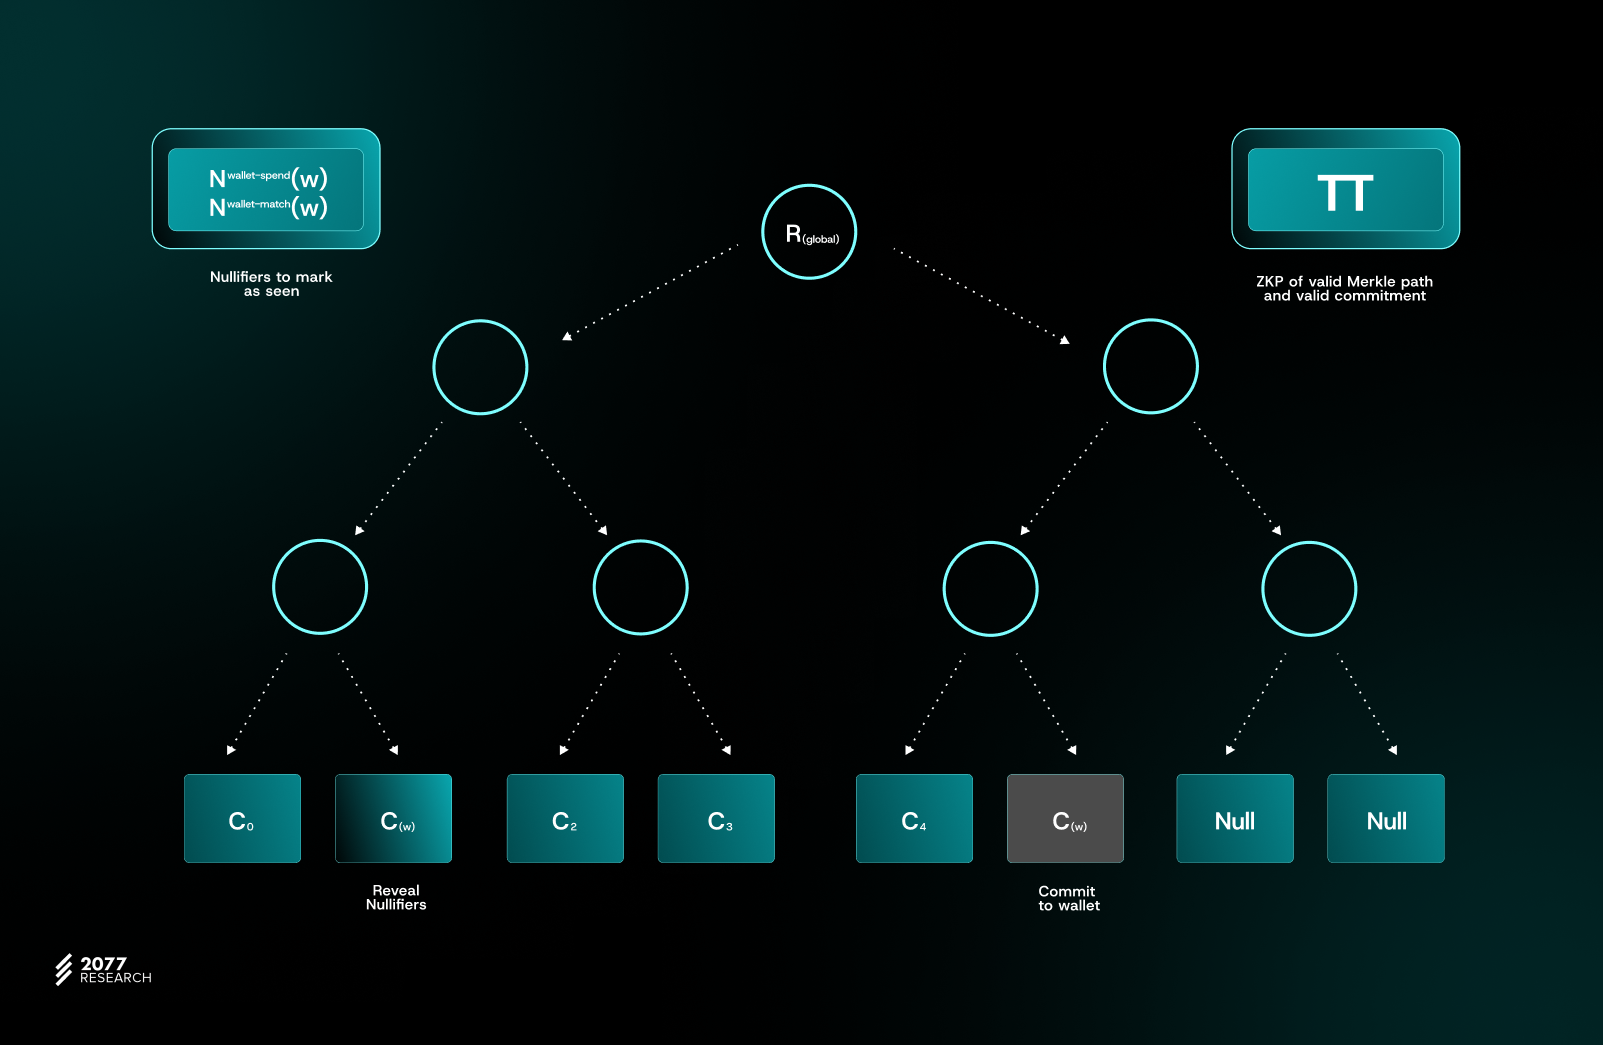Click the "Commit to wallet" label
This screenshot has width=1603, height=1045.
pos(1068,898)
